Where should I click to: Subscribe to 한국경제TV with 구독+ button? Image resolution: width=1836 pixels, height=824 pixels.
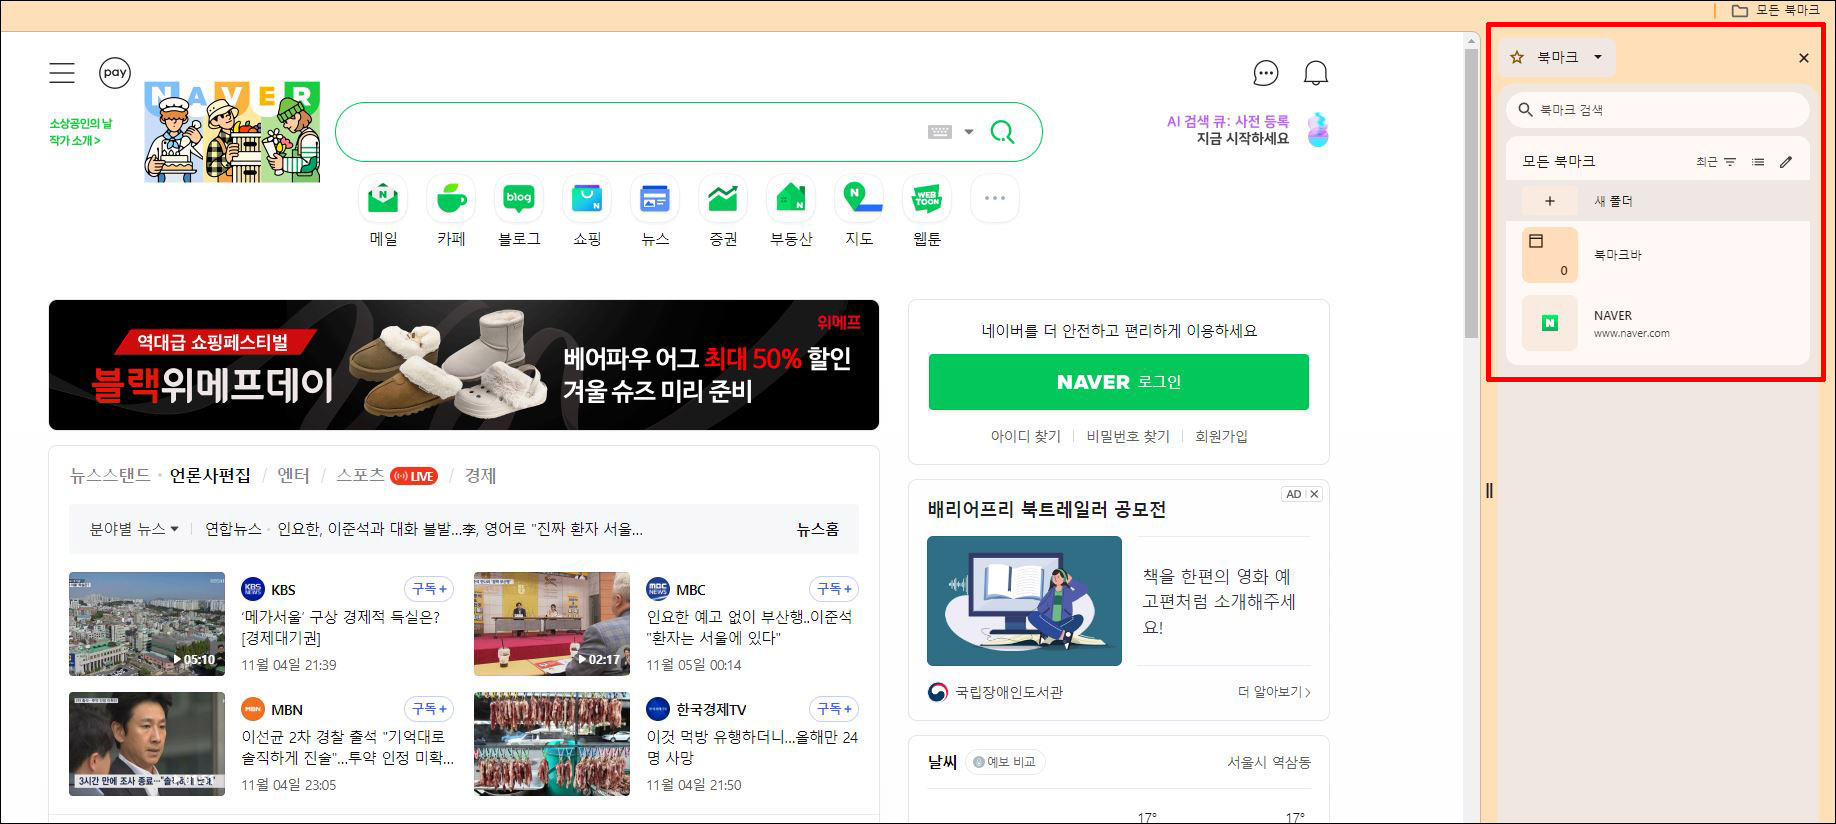[x=833, y=709]
